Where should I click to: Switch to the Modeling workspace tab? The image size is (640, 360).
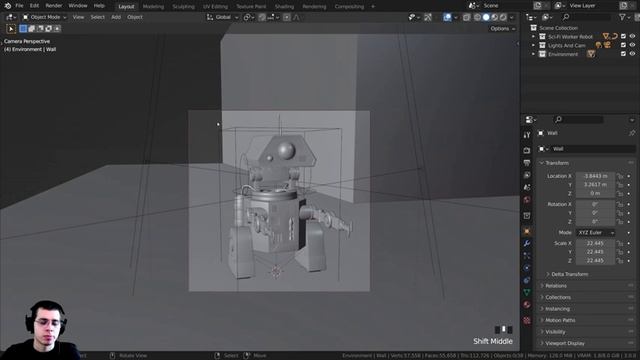[153, 7]
